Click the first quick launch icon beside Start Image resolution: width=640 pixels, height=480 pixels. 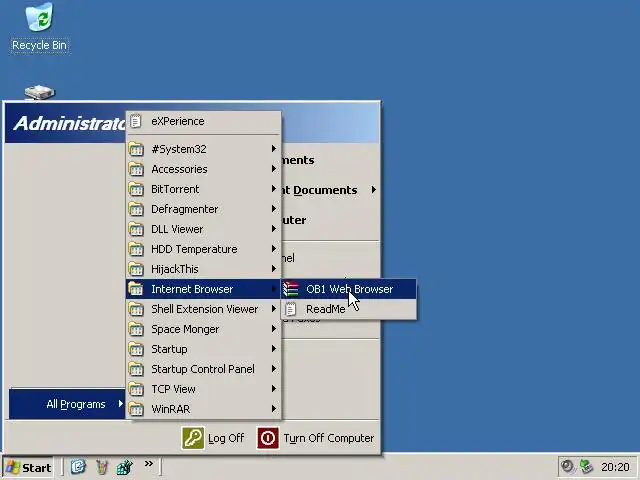click(x=78, y=467)
